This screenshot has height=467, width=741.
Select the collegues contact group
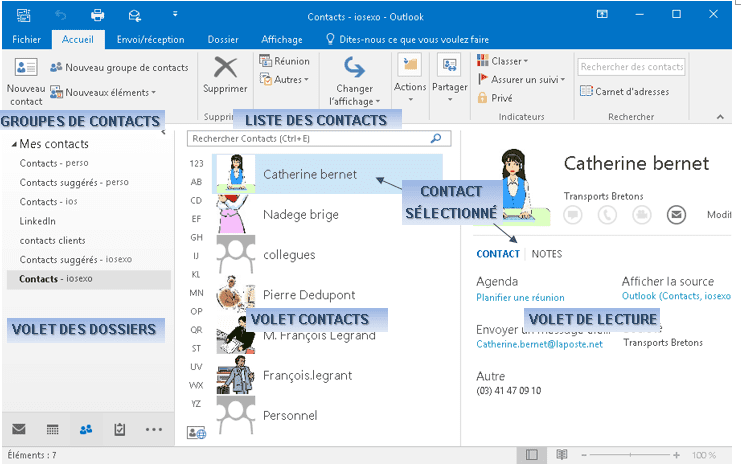pos(327,254)
